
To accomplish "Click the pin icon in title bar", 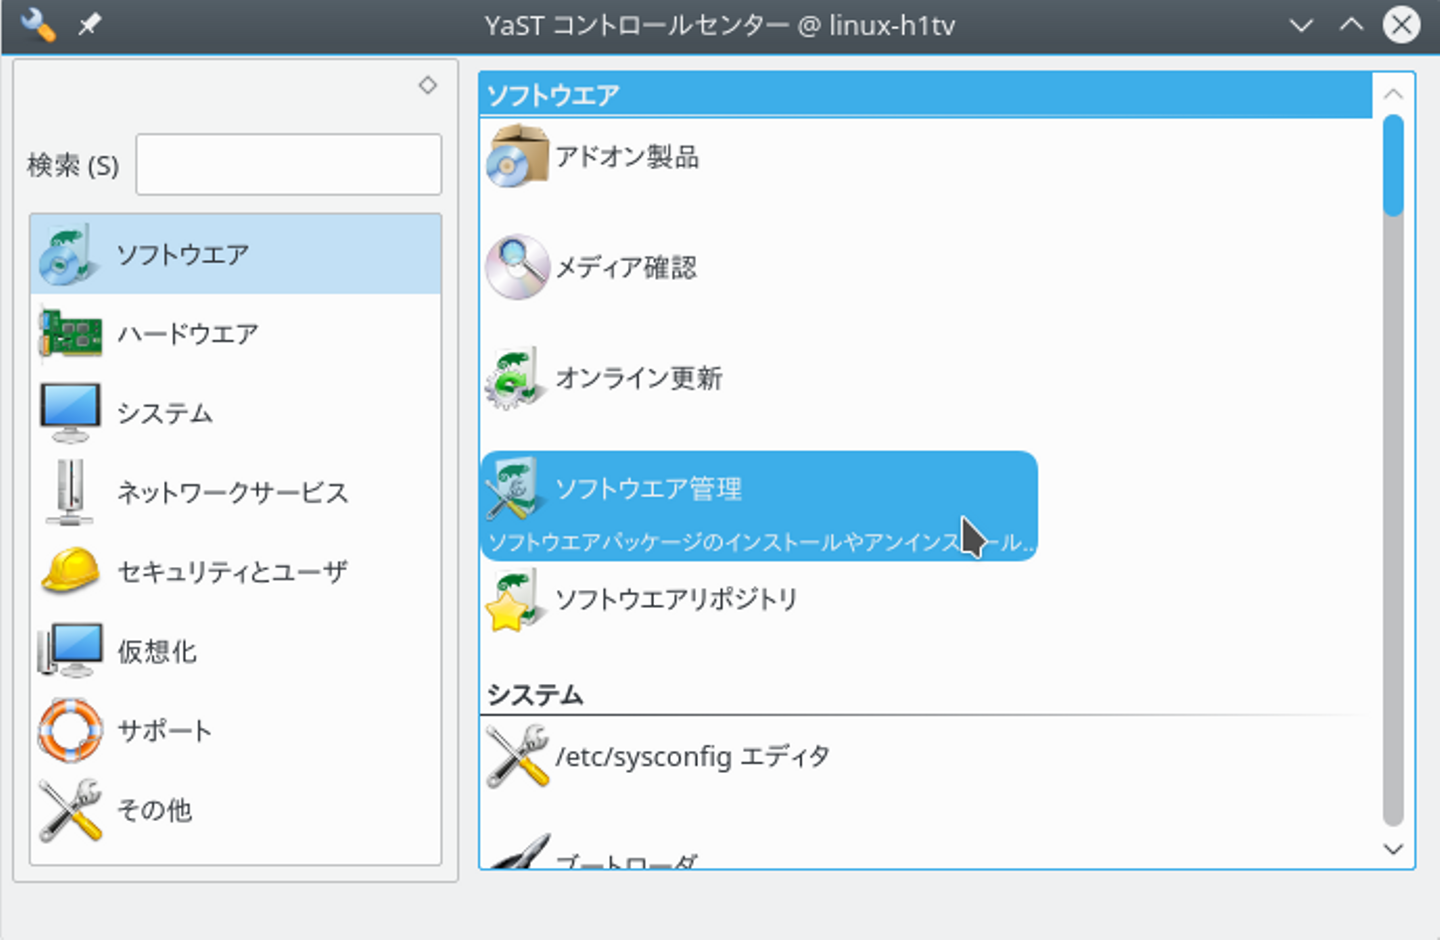I will (x=90, y=24).
